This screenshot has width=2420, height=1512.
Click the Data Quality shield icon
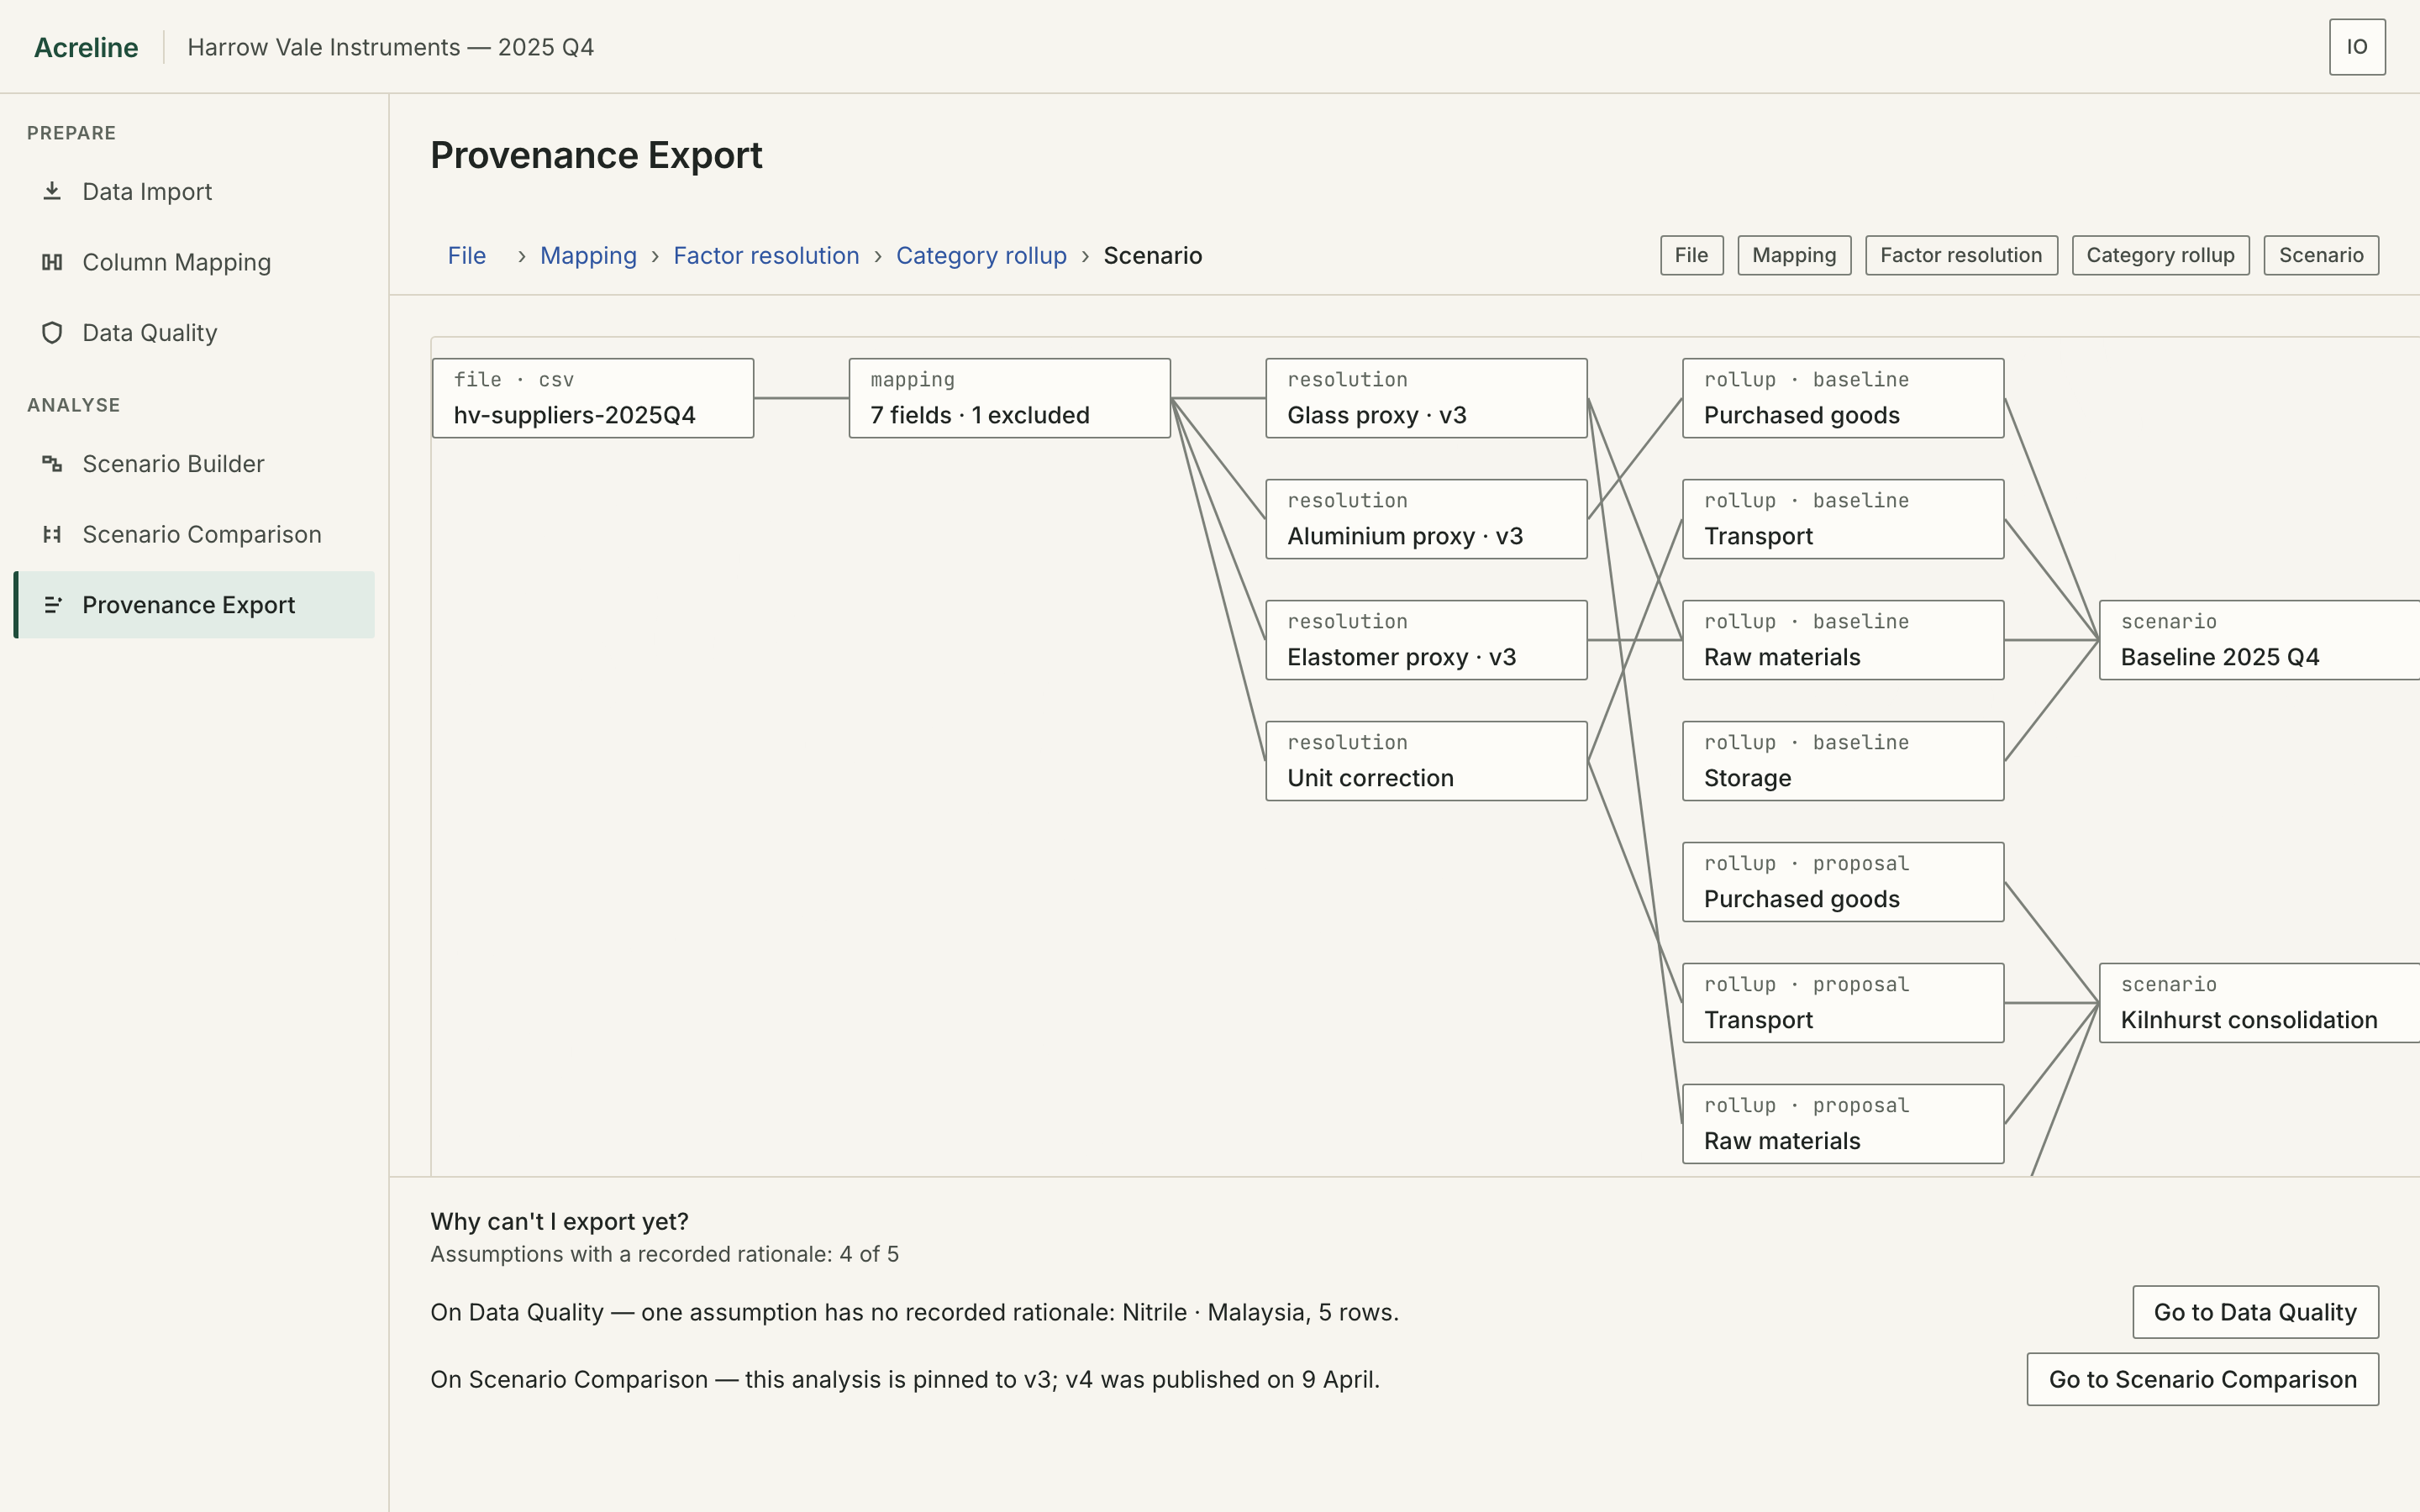pyautogui.click(x=52, y=333)
